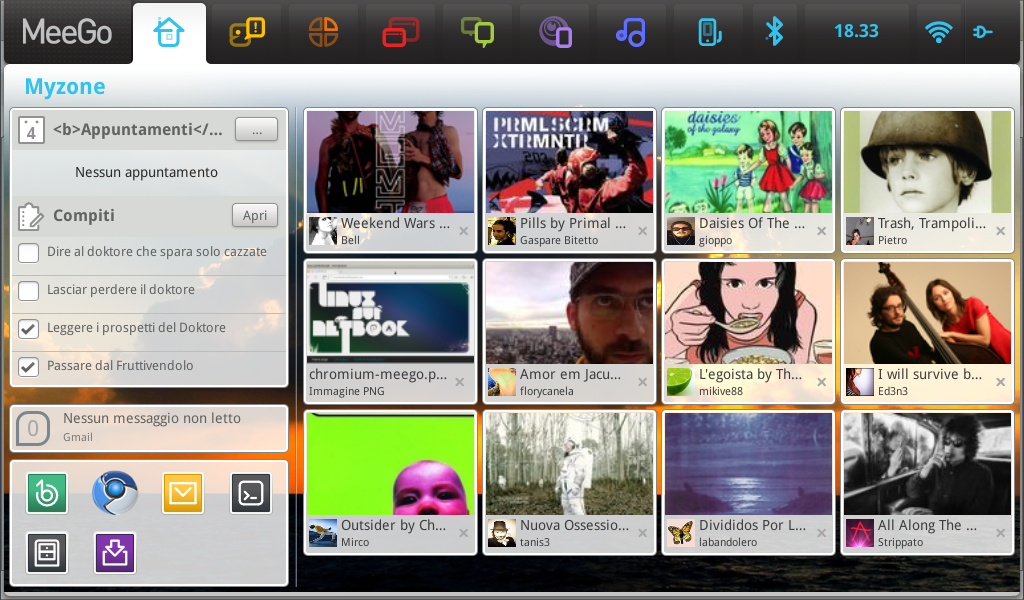Launch the Chromium browser icon
This screenshot has height=600, width=1024.
point(115,492)
